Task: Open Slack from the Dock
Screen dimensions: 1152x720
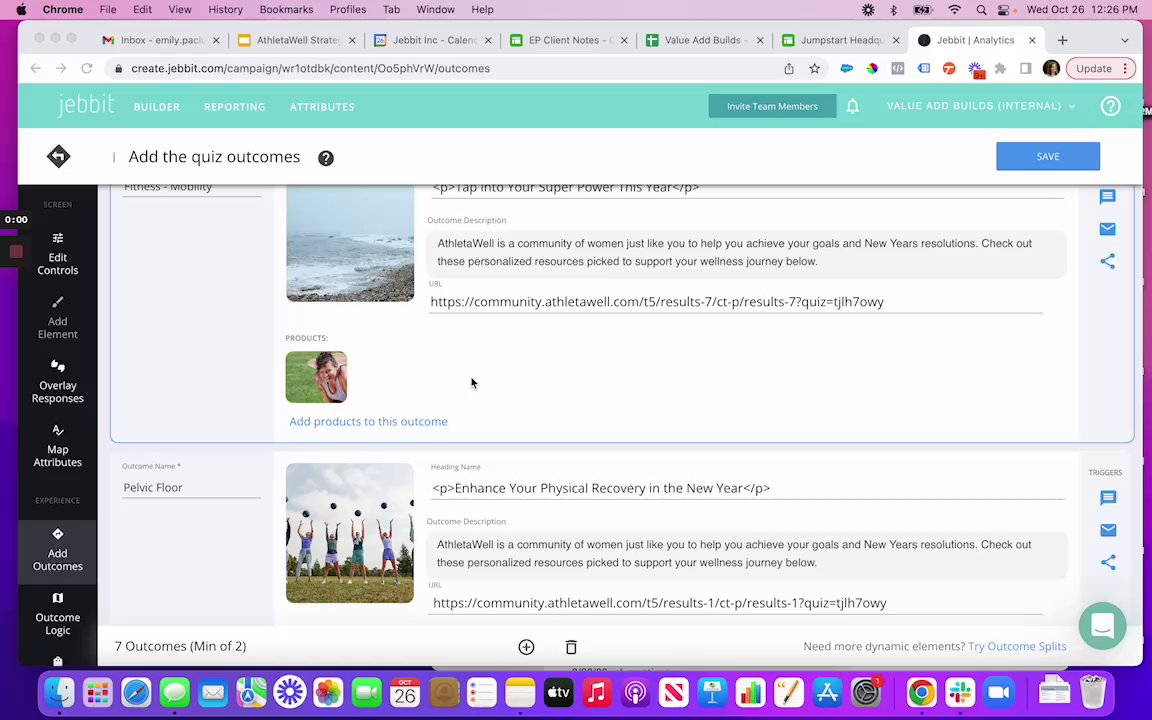Action: tap(960, 693)
